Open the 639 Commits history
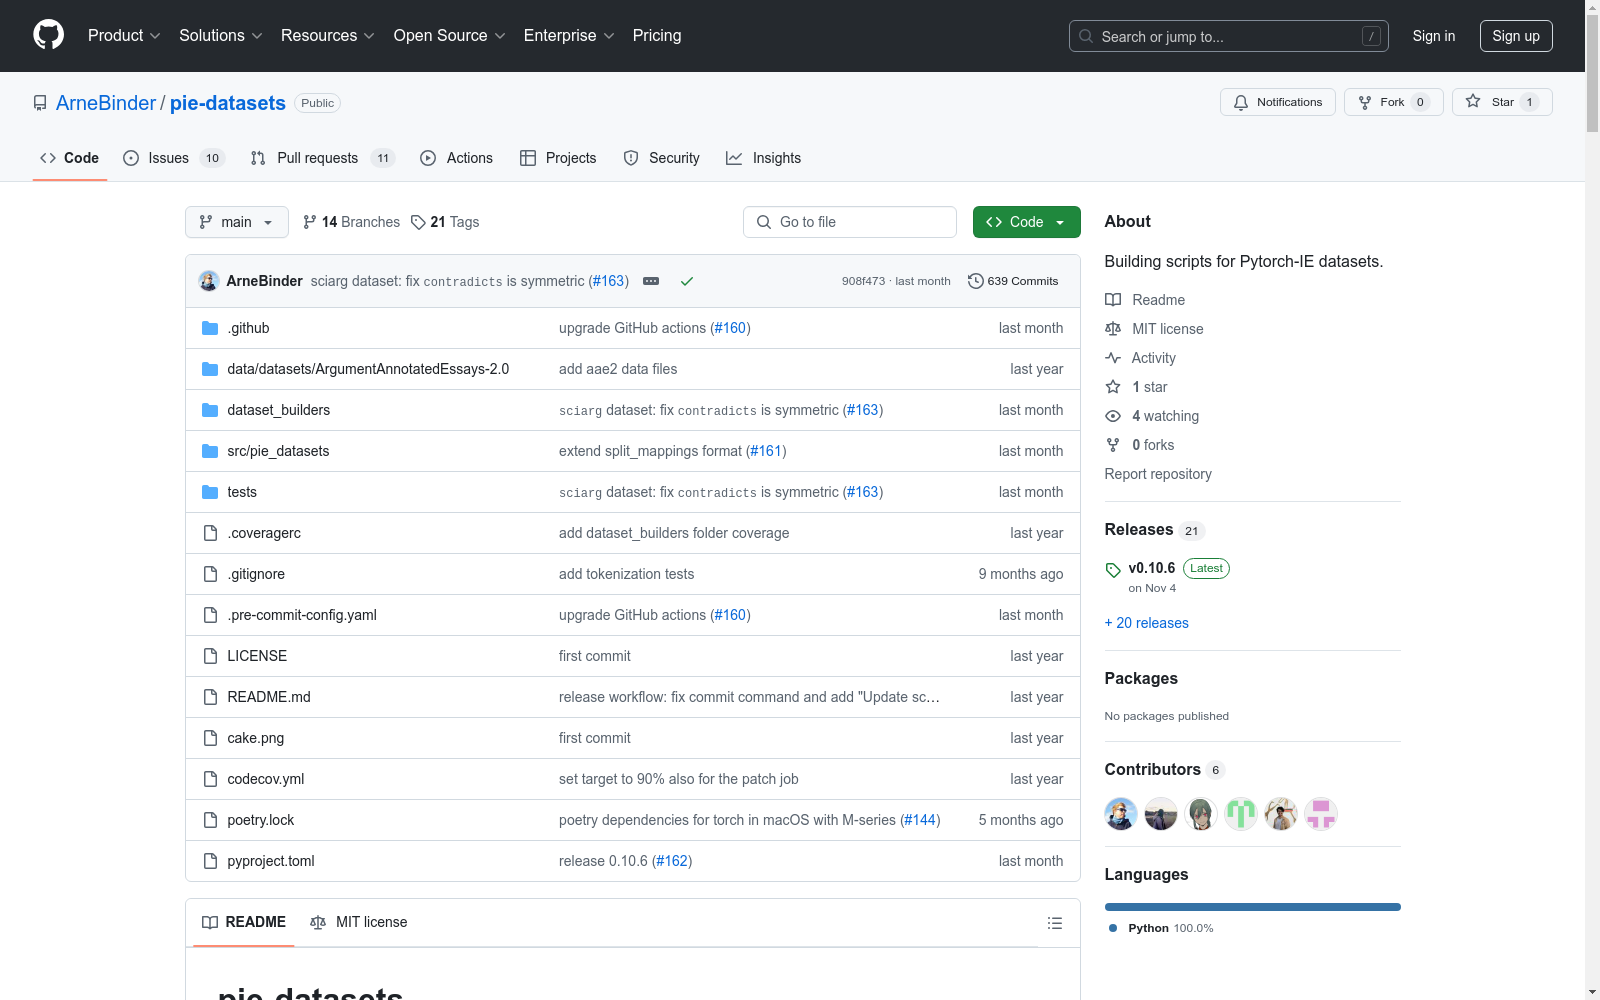The width and height of the screenshot is (1600, 1000). pos(1013,281)
